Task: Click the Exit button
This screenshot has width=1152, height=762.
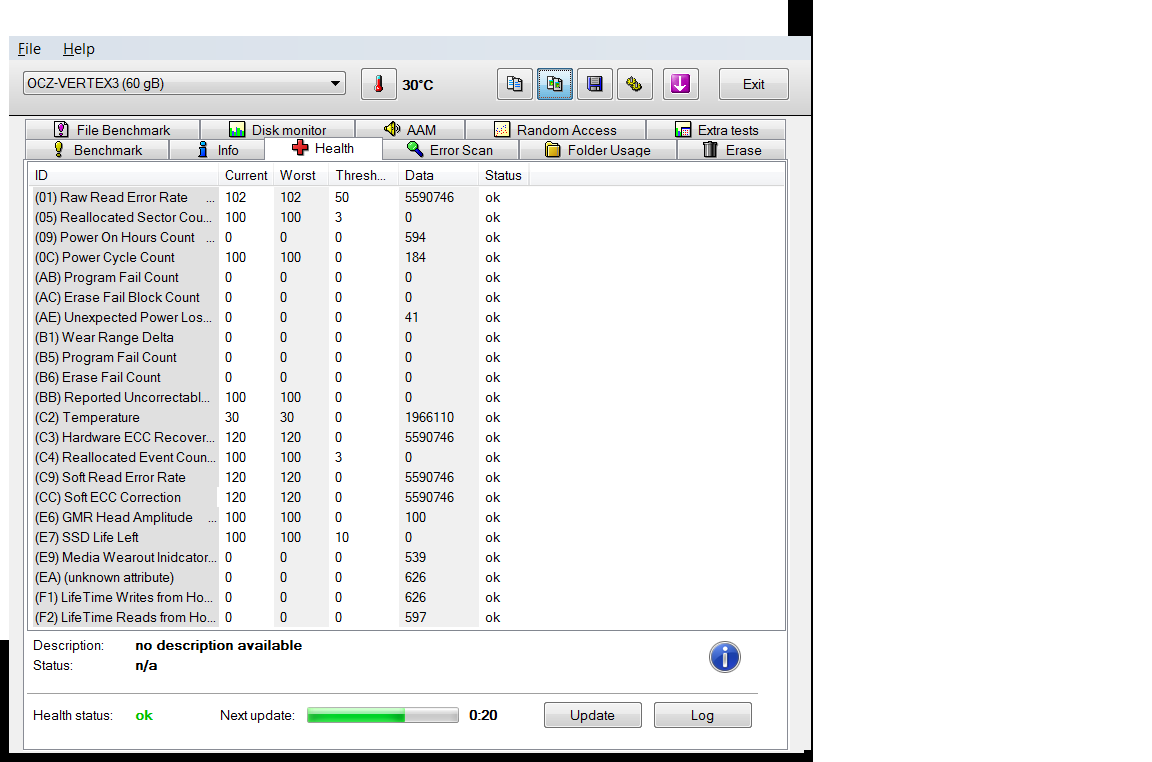Action: pos(753,85)
